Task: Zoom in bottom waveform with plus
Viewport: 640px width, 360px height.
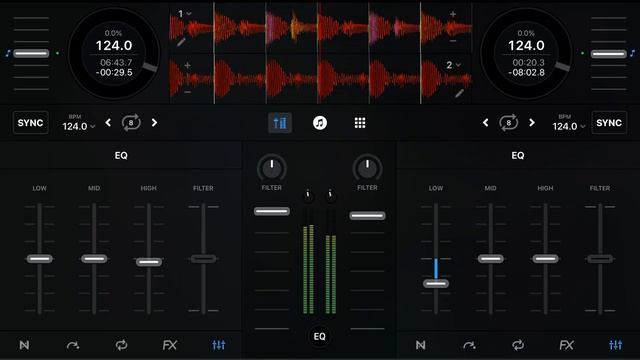Action: (x=187, y=65)
